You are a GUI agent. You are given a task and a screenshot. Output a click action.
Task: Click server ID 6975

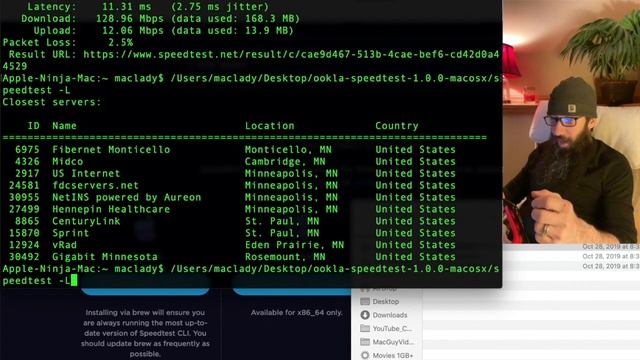click(x=27, y=150)
